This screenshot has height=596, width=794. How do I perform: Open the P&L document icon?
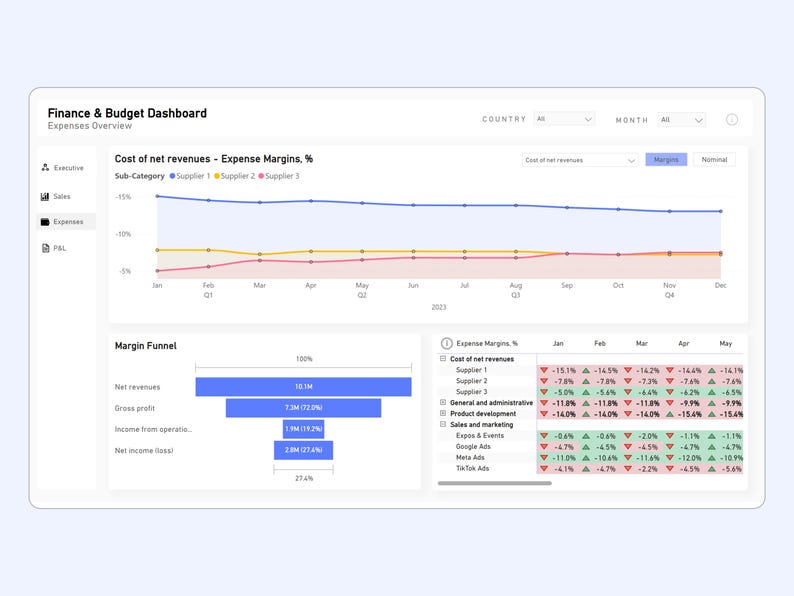click(46, 248)
